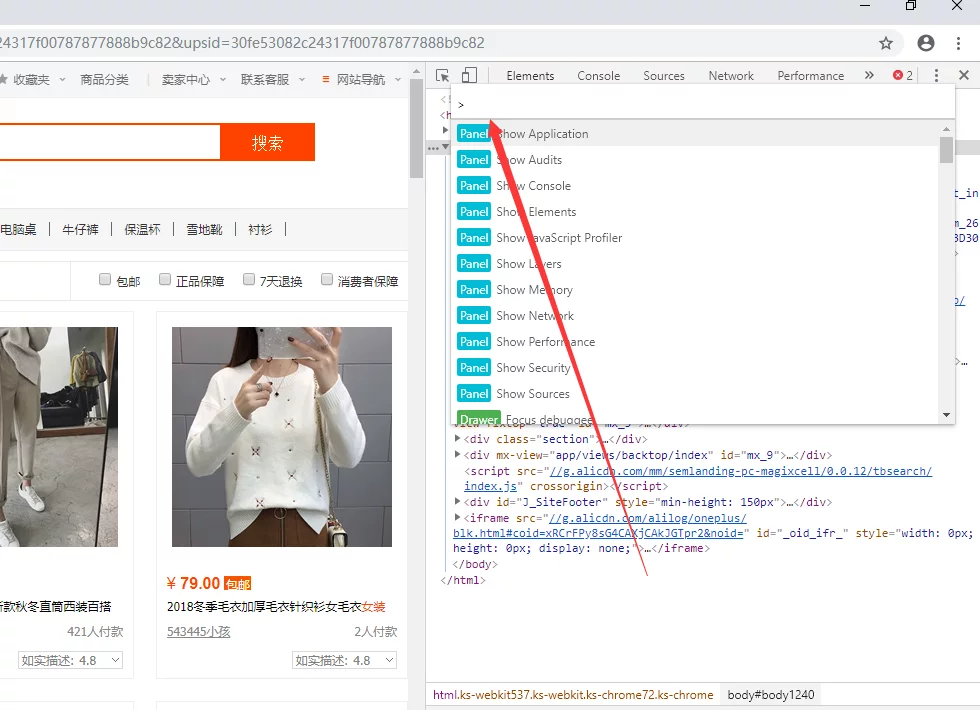Tick the 包邮 checkbox
Viewport: 980px width, 710px height.
105,279
